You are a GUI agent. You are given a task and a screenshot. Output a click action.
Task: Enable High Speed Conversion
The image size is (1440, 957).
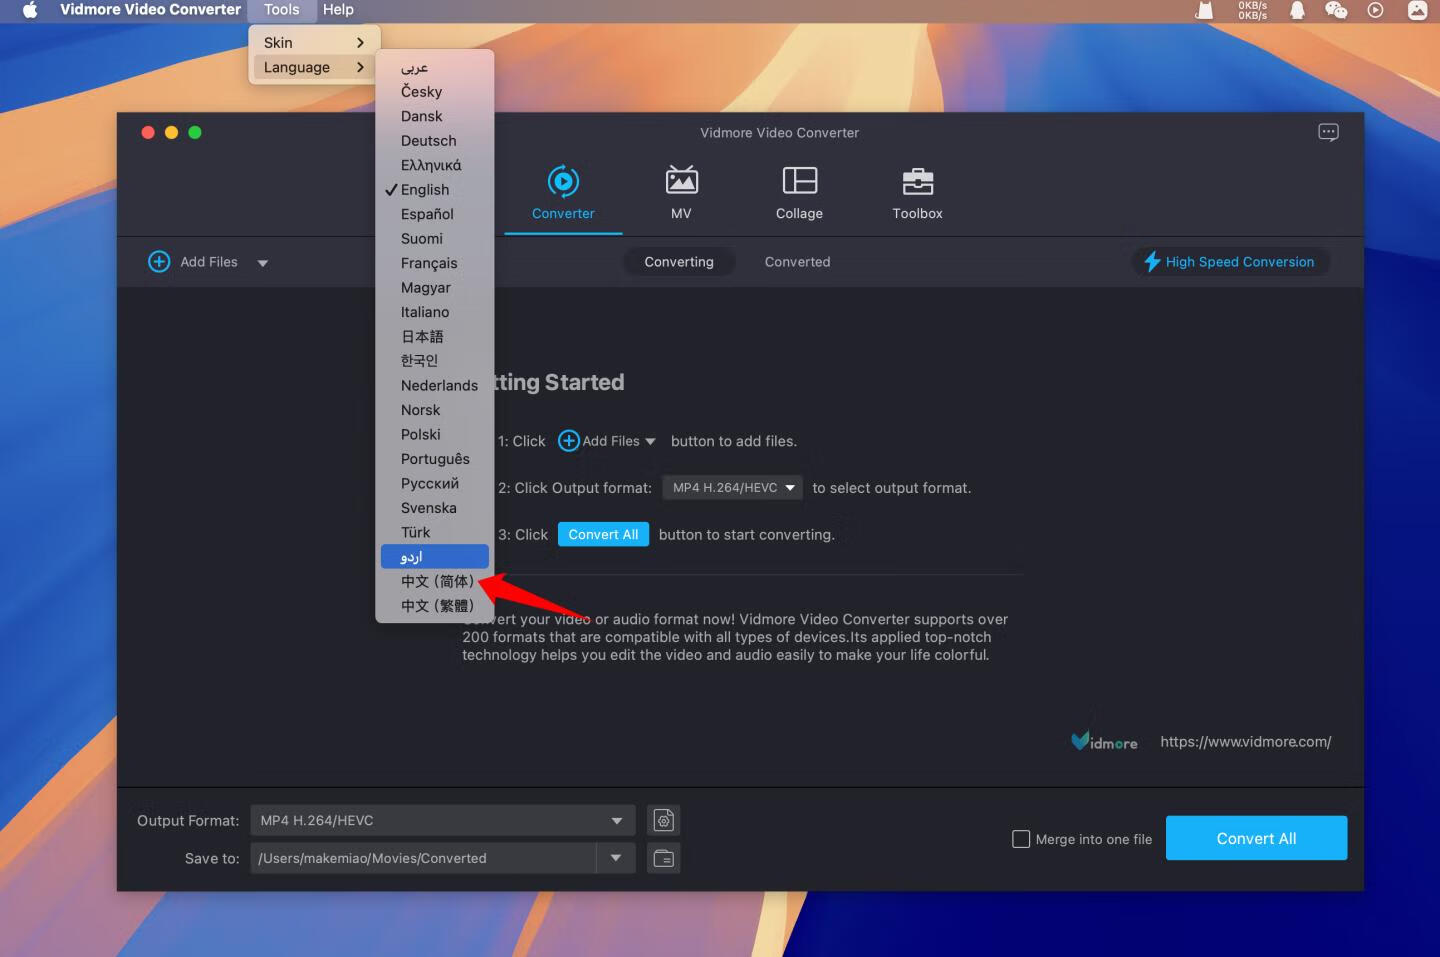[1230, 262]
